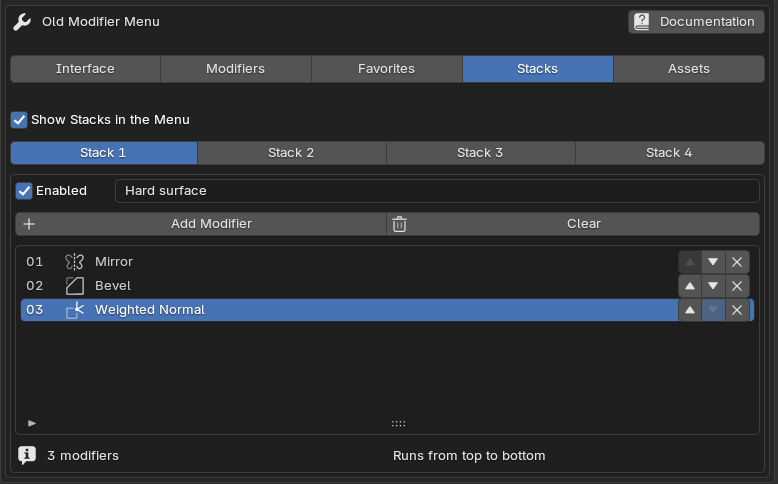This screenshot has height=484, width=778.
Task: Click the Add Modifier button
Action: (x=201, y=224)
